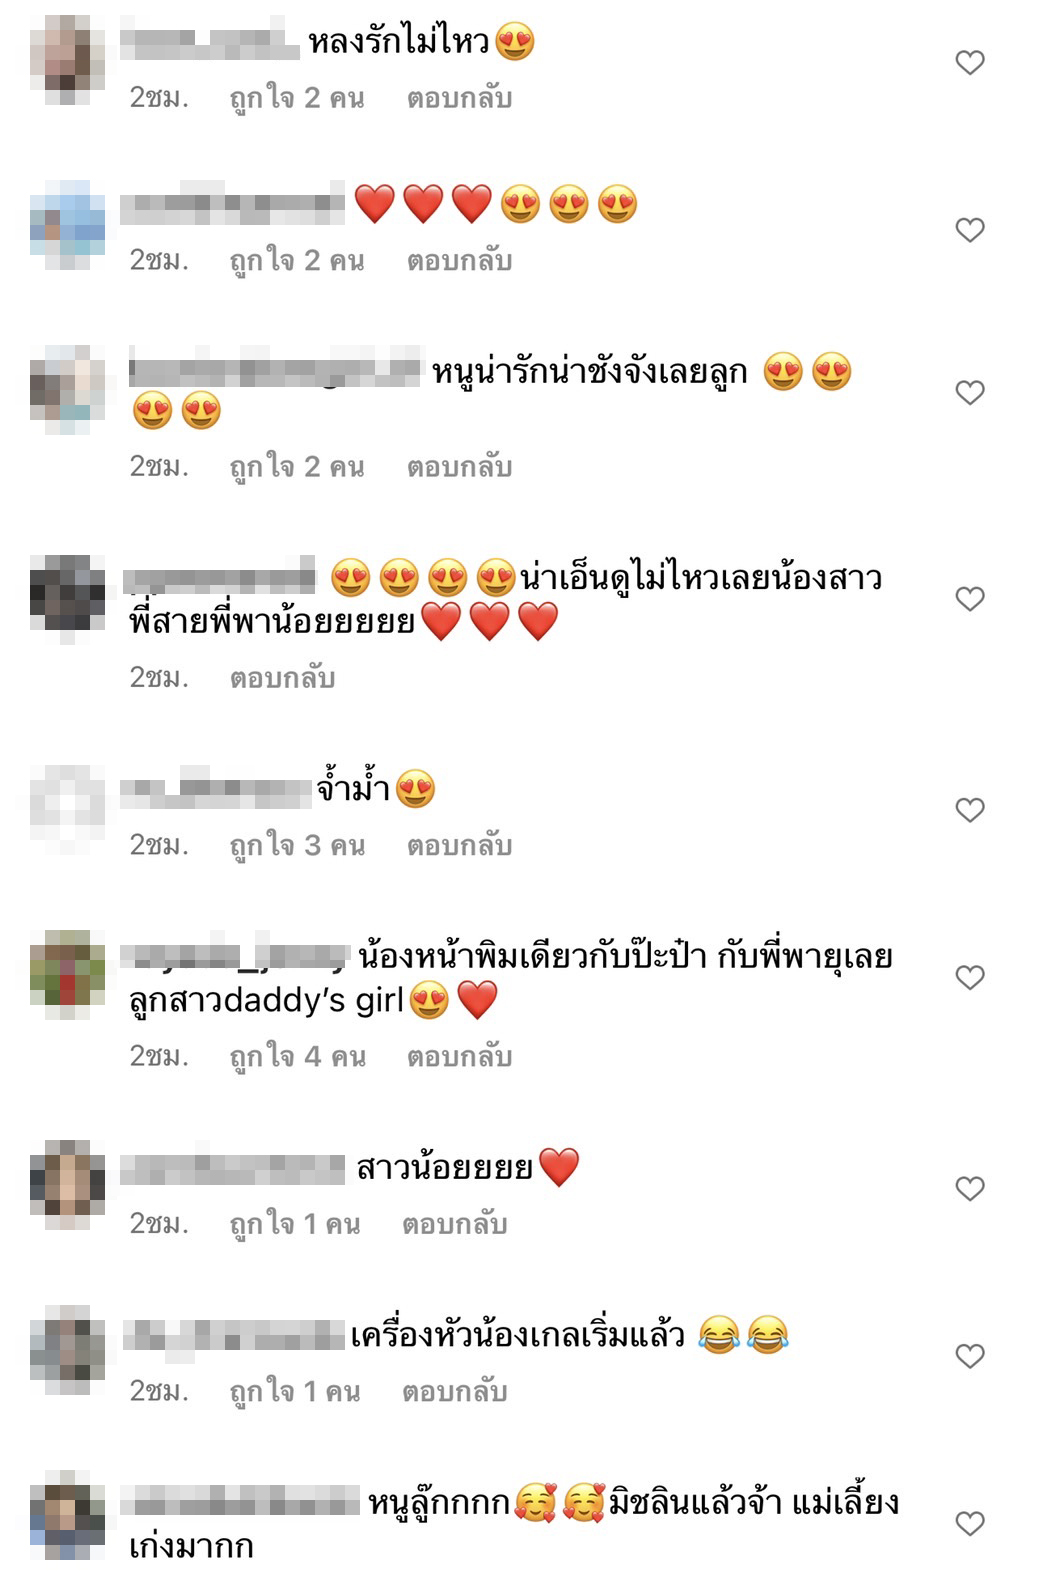Screen dimensions: 1038x1576
Task: Like the "หนูน่ารักน่าชังจังเลยลูก" comment
Action: [x=970, y=392]
